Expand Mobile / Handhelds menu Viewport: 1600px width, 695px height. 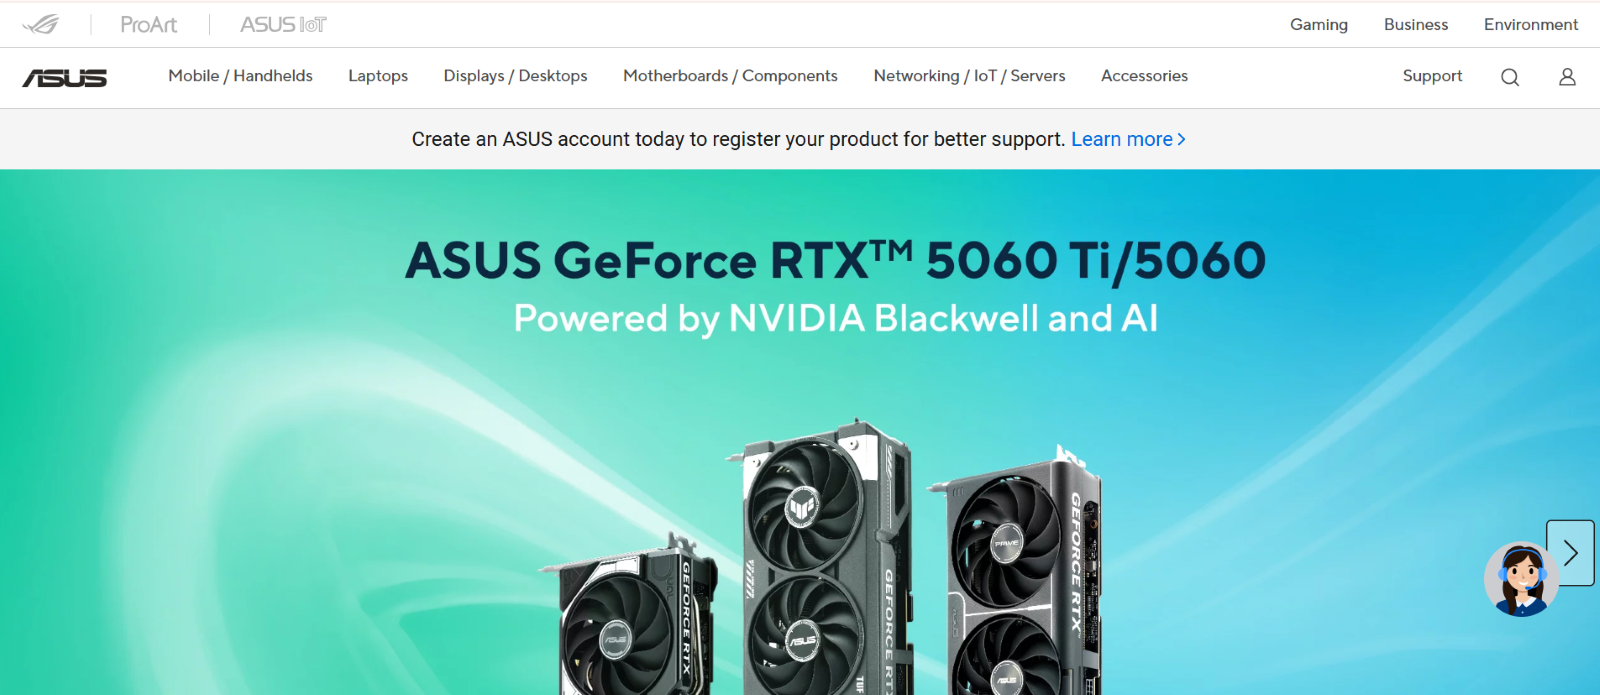[x=240, y=76]
